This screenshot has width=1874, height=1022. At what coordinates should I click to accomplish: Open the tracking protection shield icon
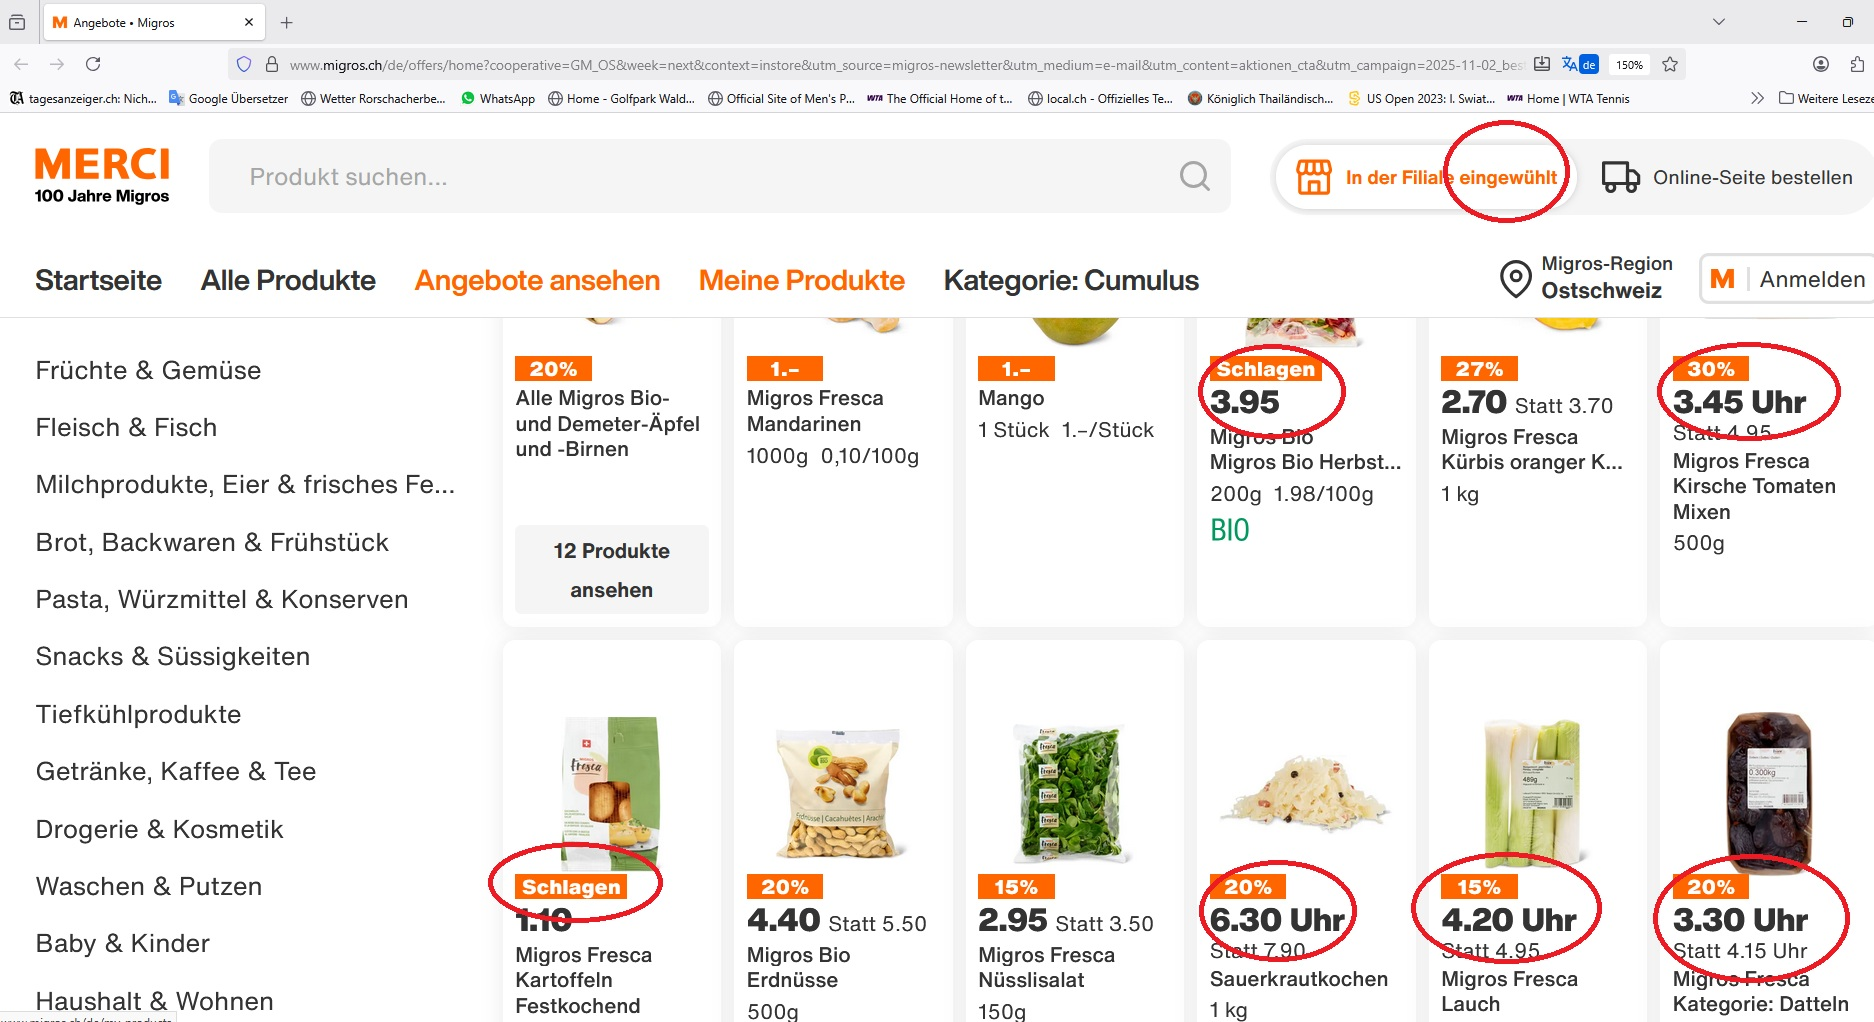point(244,65)
